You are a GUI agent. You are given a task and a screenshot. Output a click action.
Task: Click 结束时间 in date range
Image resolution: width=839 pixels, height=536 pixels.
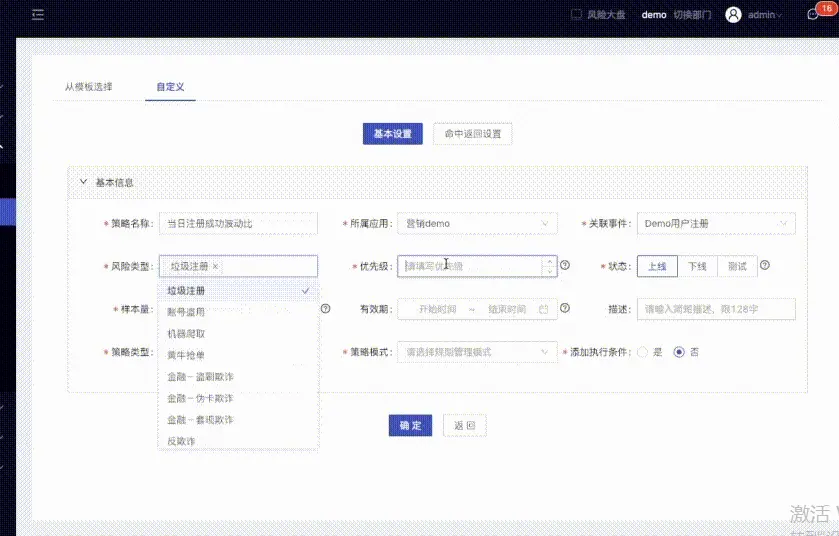507,309
